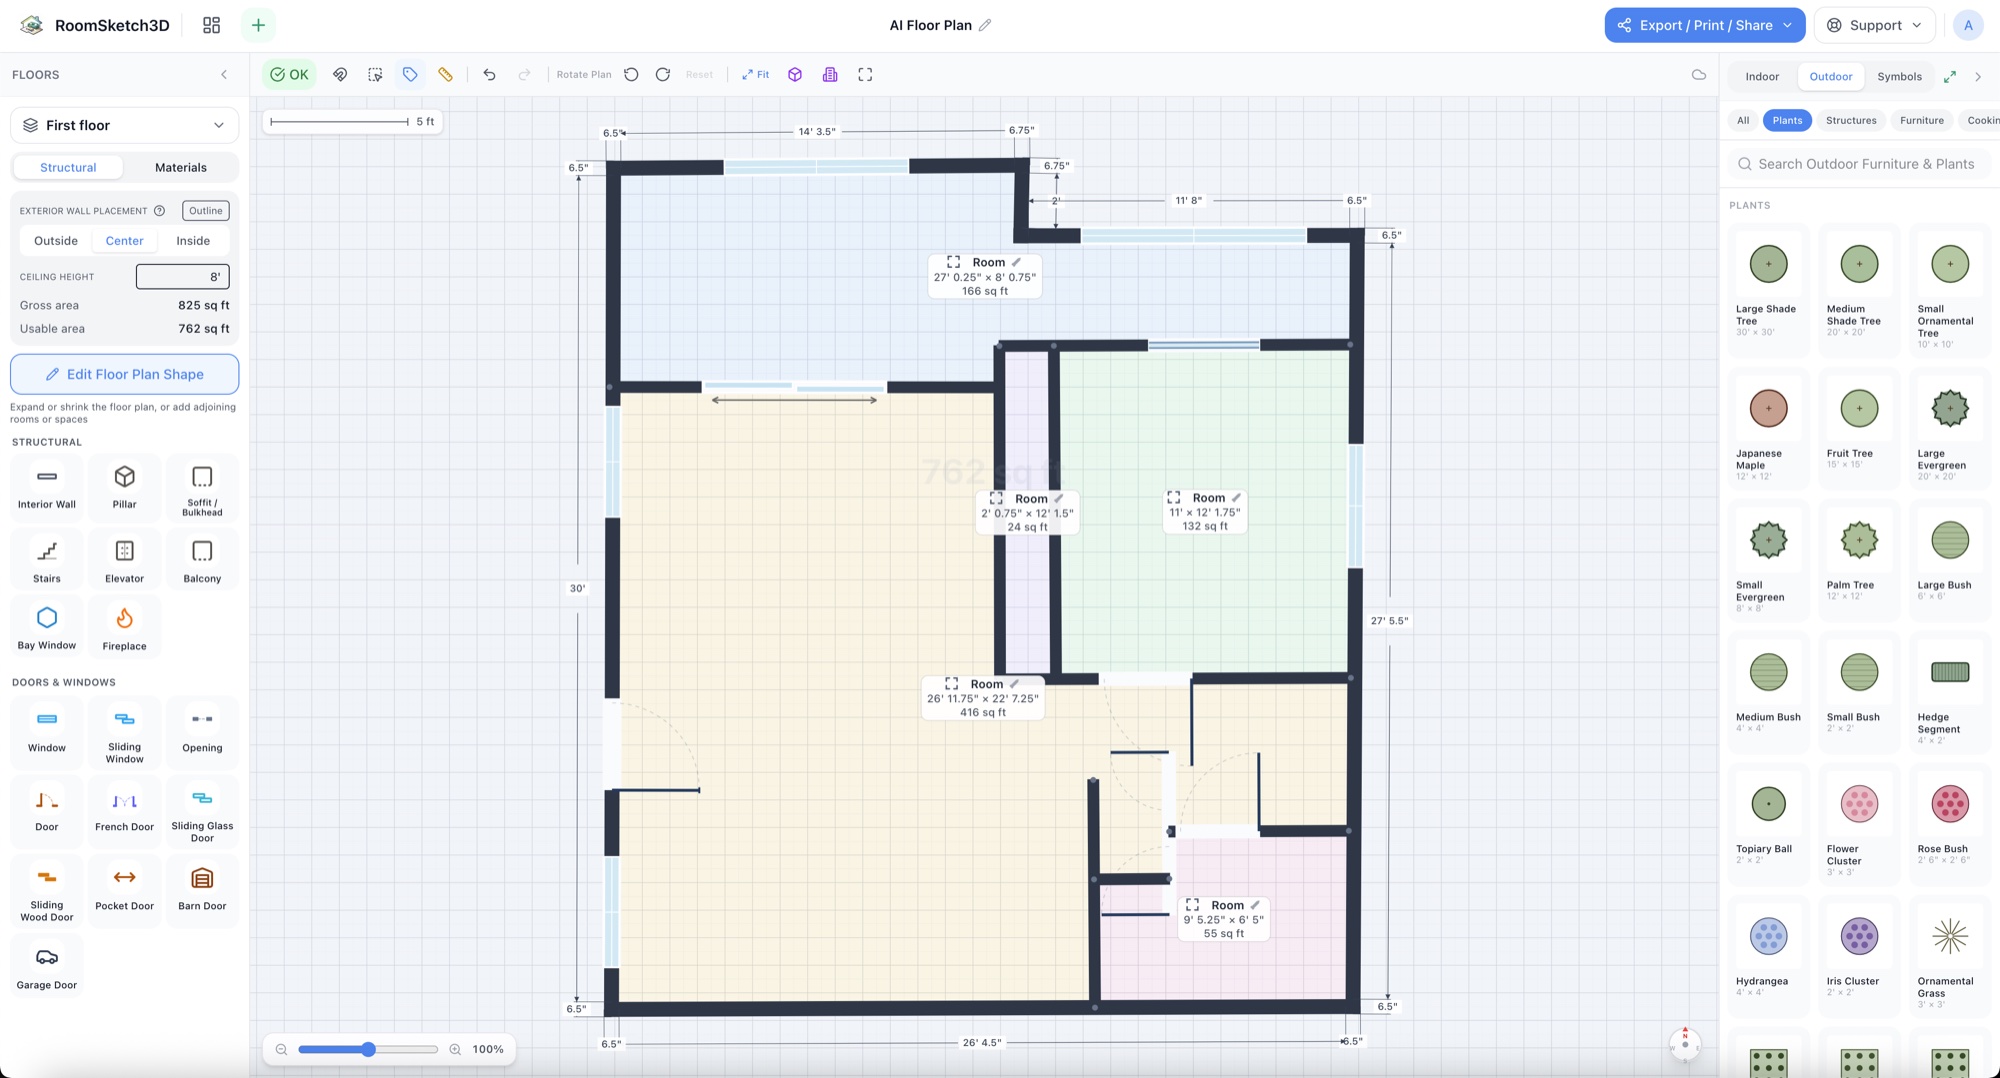
Task: Select the Bay Window element
Action: click(47, 628)
